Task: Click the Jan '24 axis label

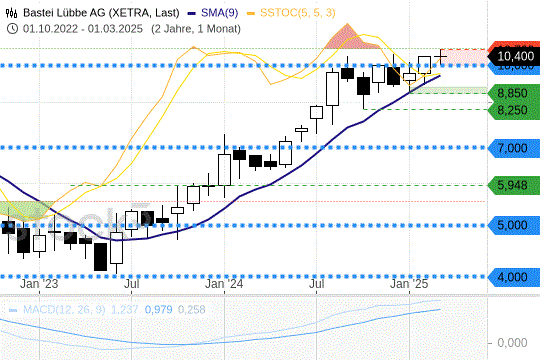Action: 224,284
